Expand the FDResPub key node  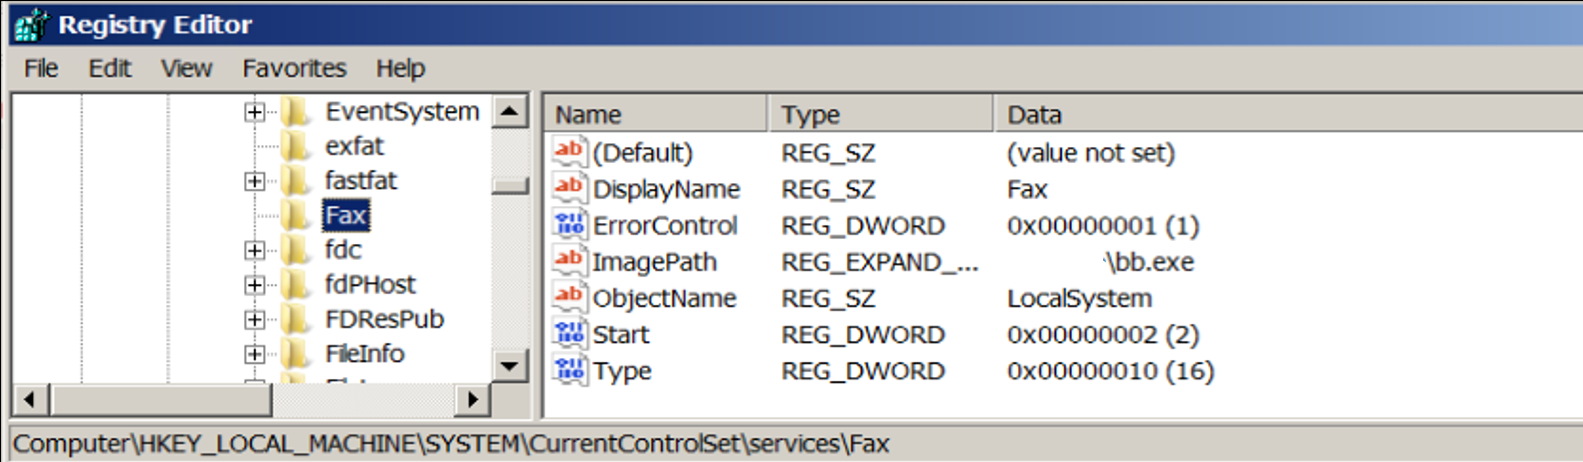click(254, 320)
